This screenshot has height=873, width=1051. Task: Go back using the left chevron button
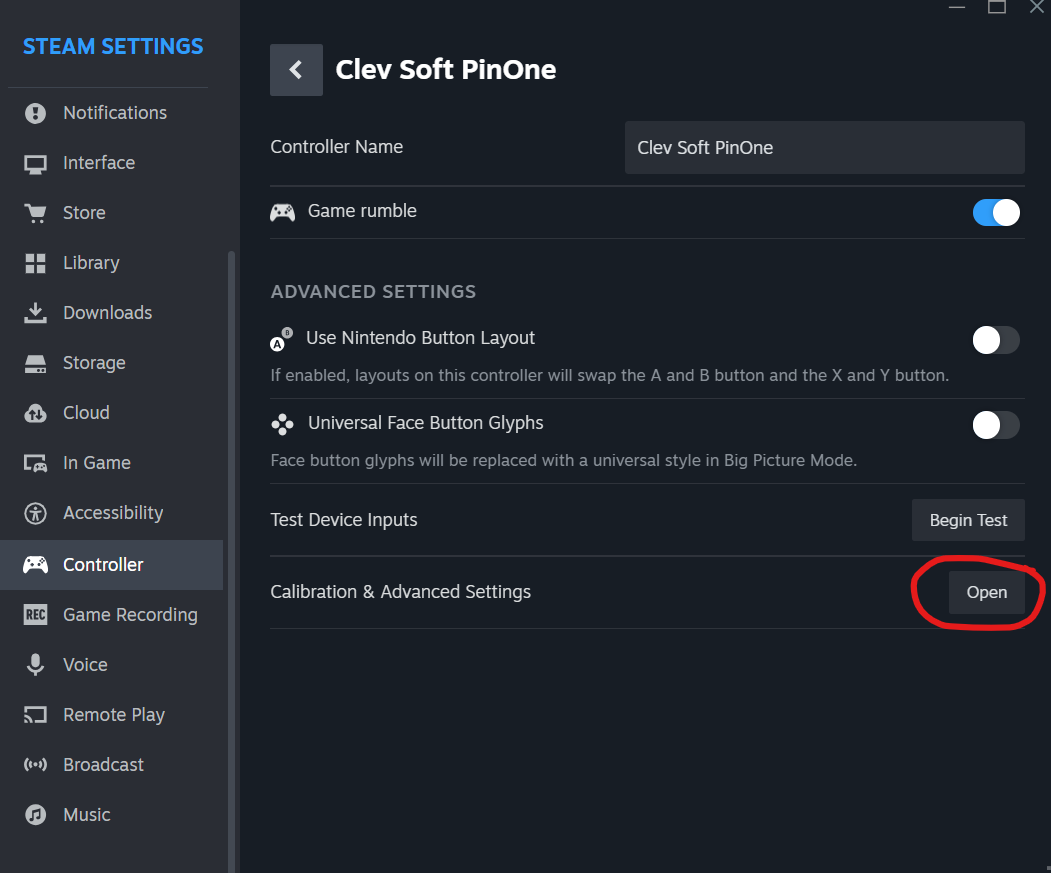[296, 70]
